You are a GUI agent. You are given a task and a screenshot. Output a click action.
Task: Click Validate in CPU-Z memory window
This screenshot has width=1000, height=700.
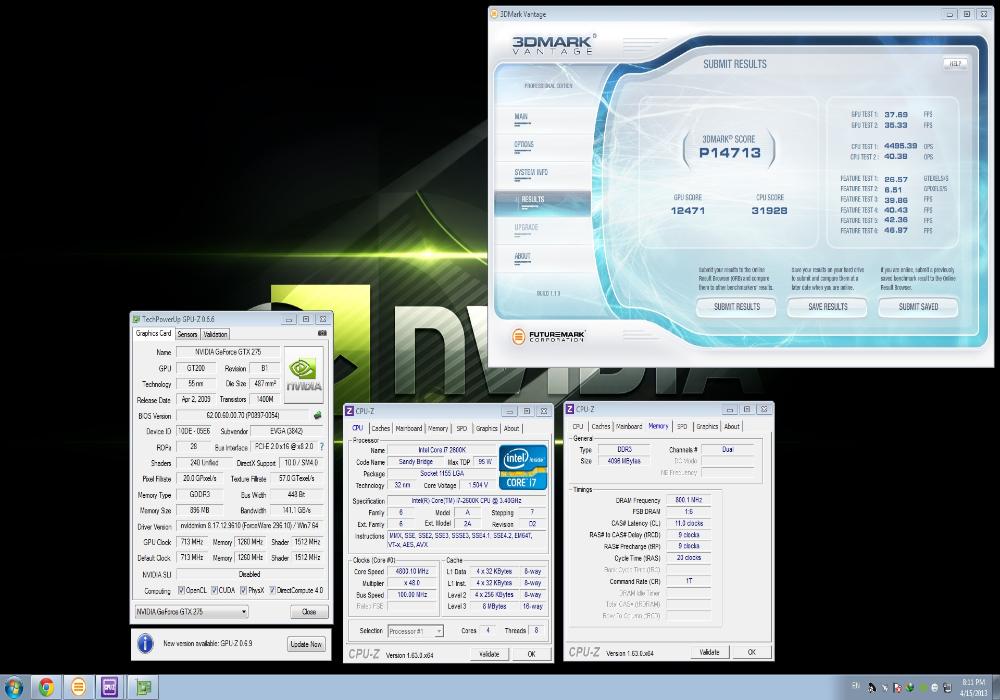[709, 652]
